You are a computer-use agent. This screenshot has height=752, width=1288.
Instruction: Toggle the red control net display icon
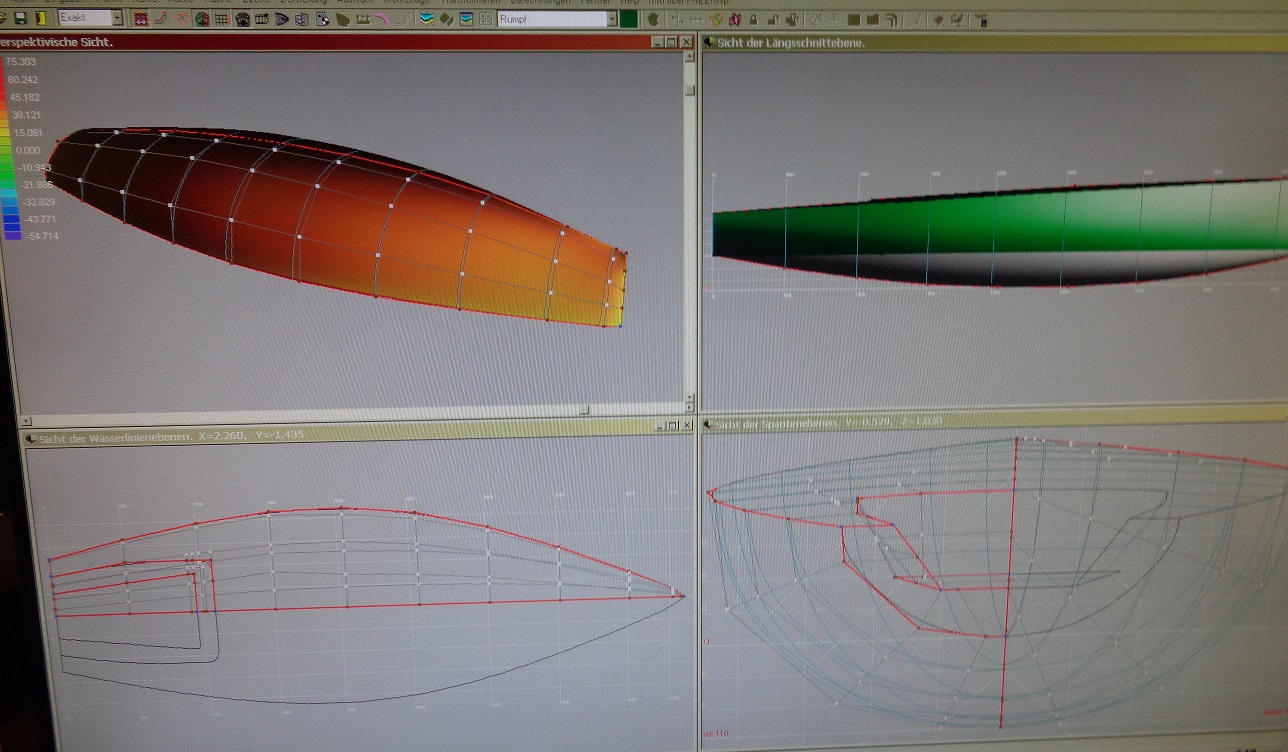[x=140, y=19]
